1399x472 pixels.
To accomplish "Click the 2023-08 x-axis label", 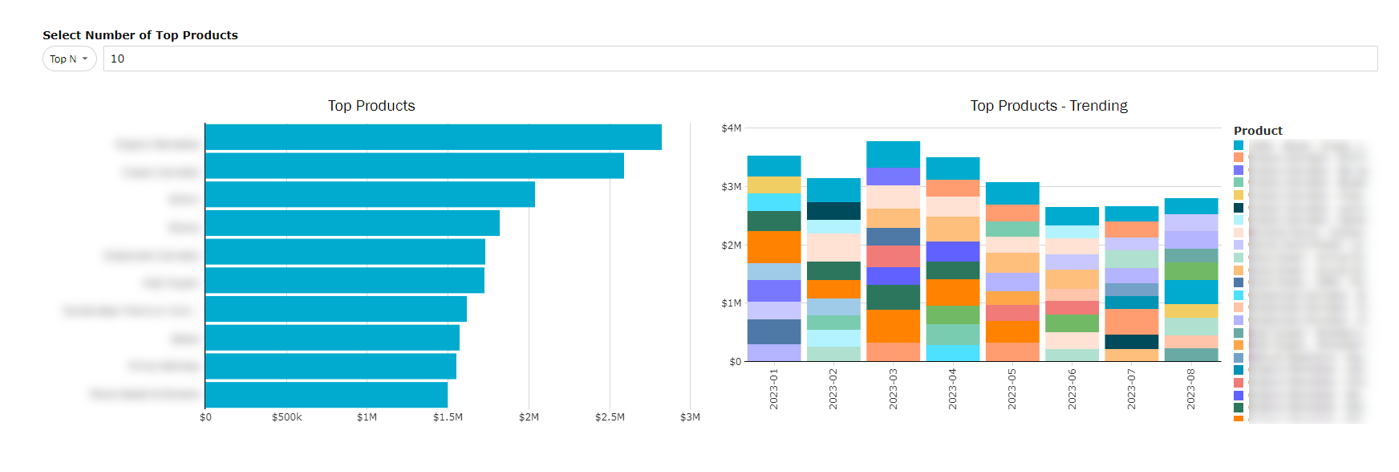I will [x=1191, y=387].
